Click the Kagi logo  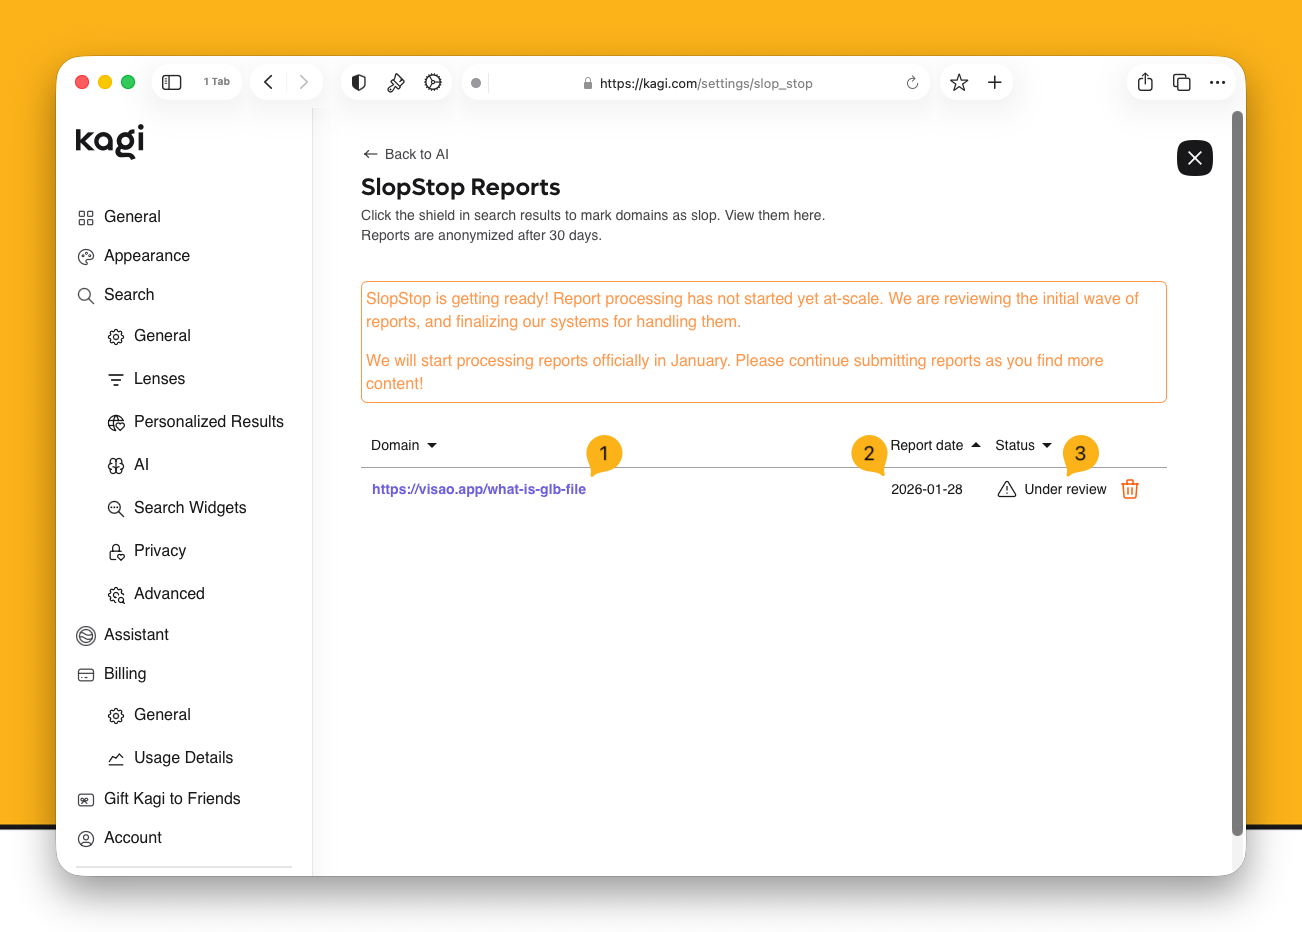click(108, 141)
